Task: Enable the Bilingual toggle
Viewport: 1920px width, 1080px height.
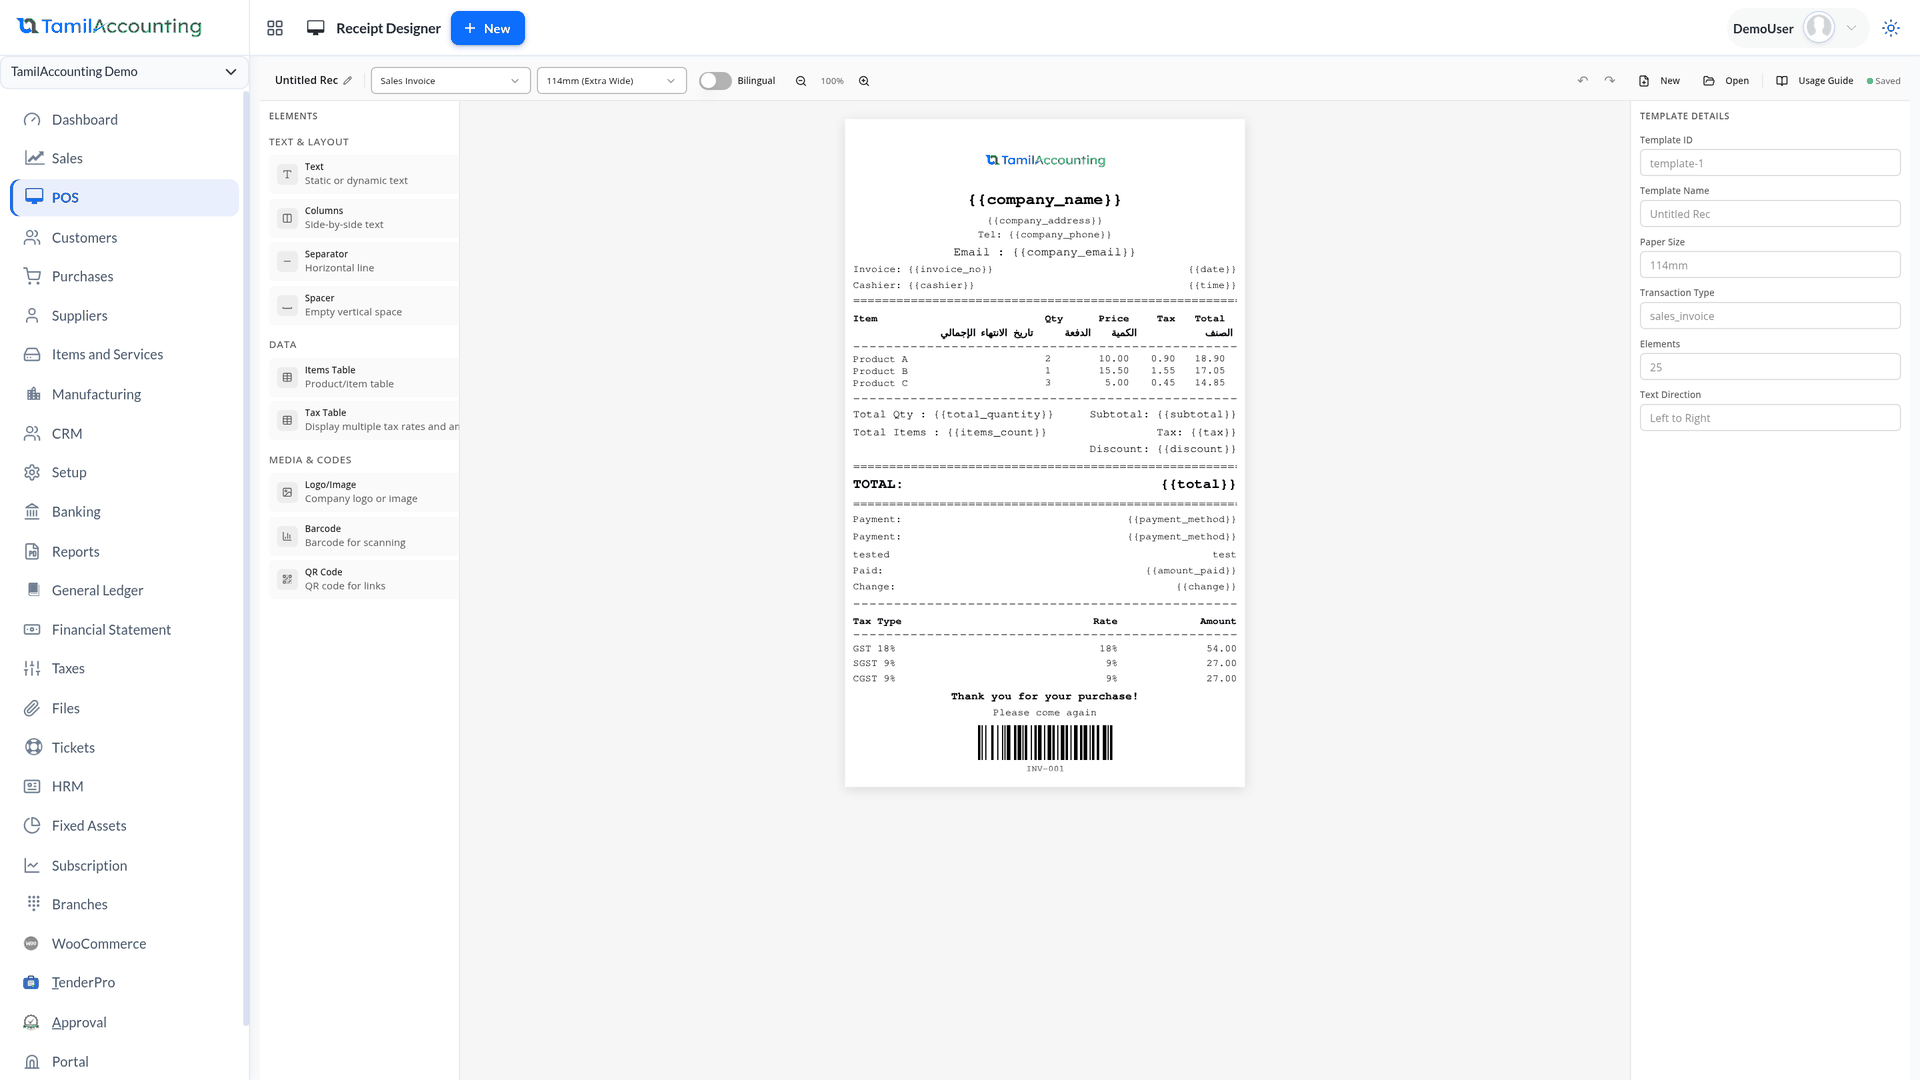Action: (715, 81)
